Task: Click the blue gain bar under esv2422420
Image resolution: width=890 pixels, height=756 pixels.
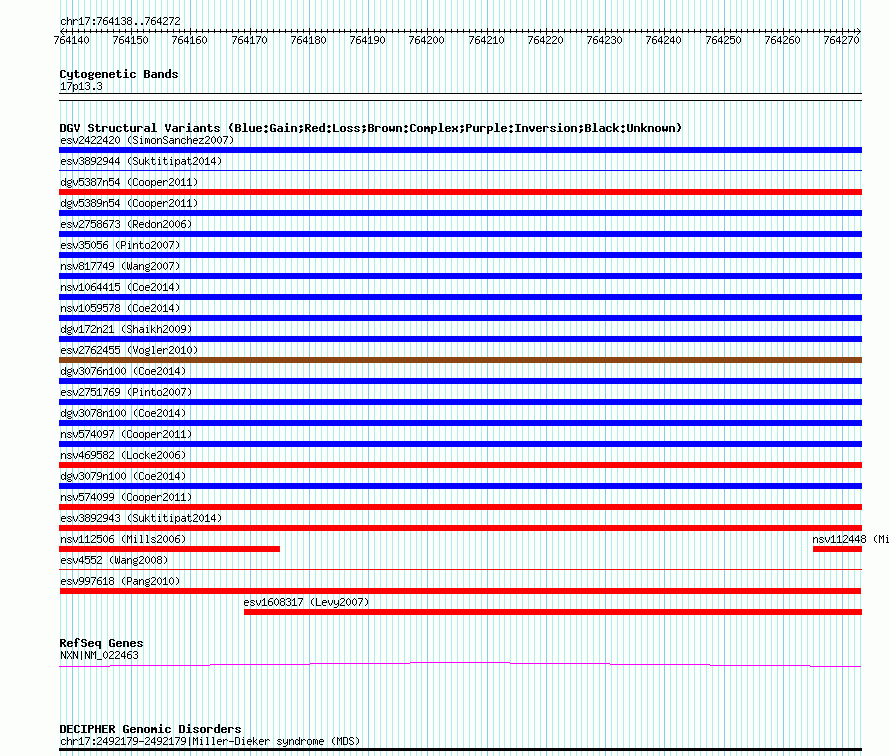Action: point(460,150)
